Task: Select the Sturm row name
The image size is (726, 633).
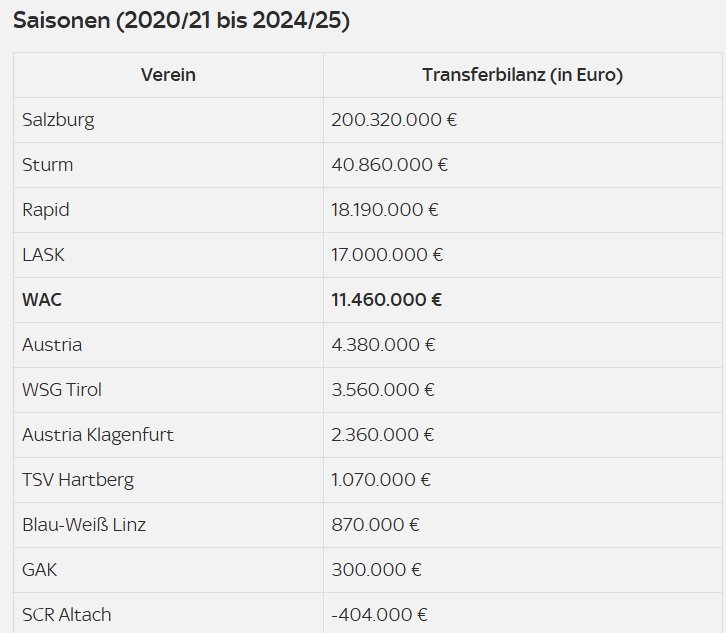Action: (x=48, y=165)
